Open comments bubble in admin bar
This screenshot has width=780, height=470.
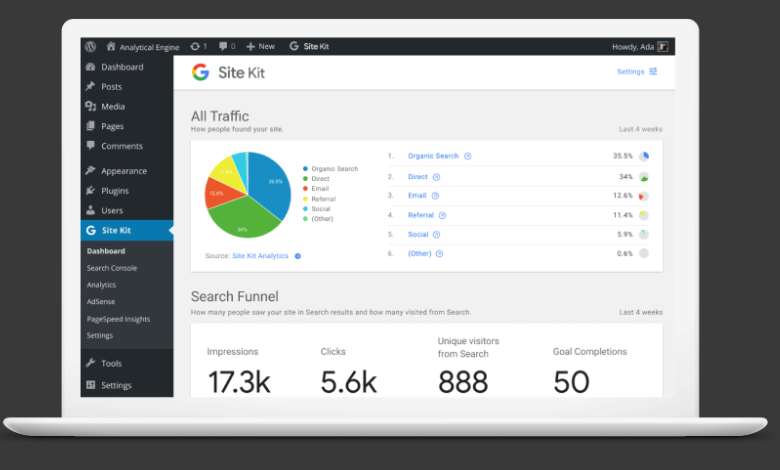click(x=223, y=46)
